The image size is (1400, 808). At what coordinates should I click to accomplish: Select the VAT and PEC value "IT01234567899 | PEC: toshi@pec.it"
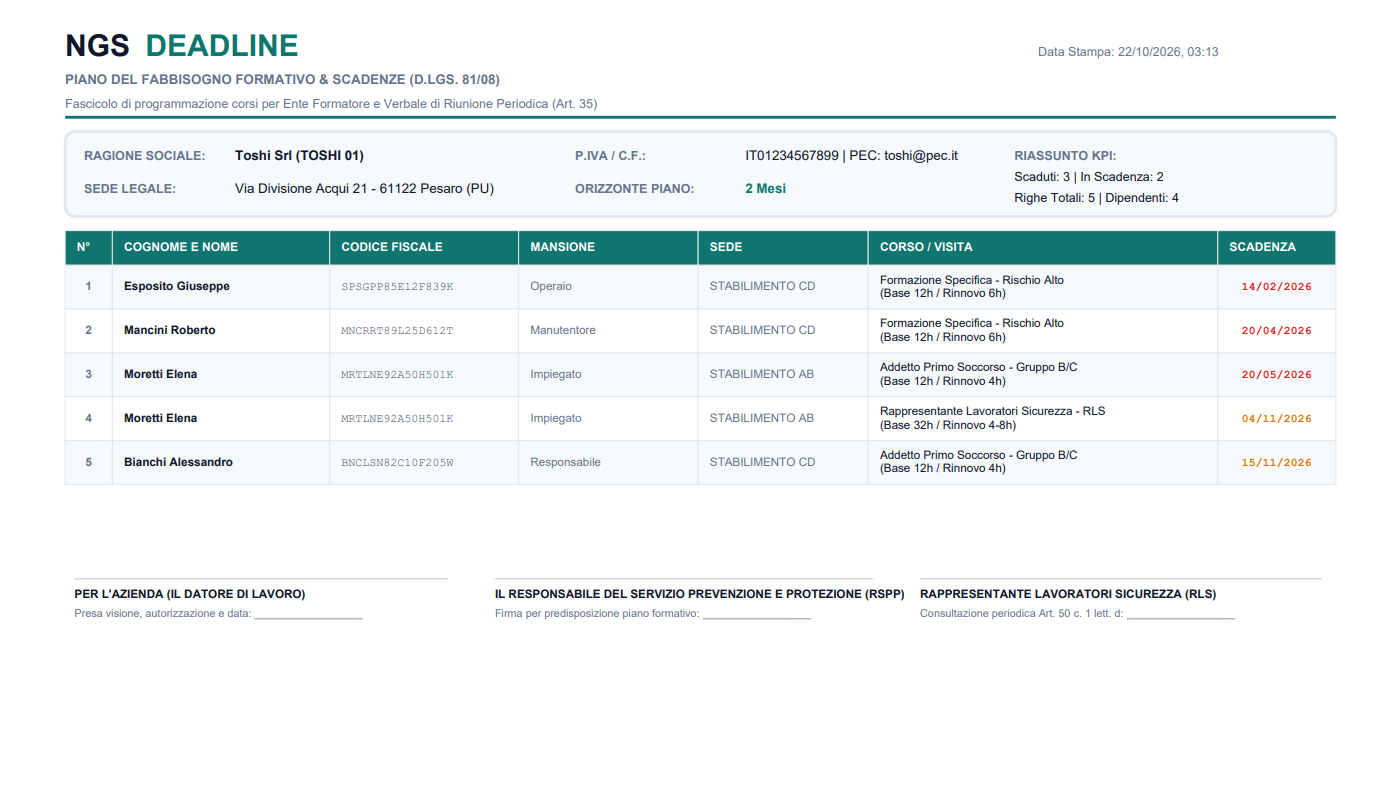[851, 156]
